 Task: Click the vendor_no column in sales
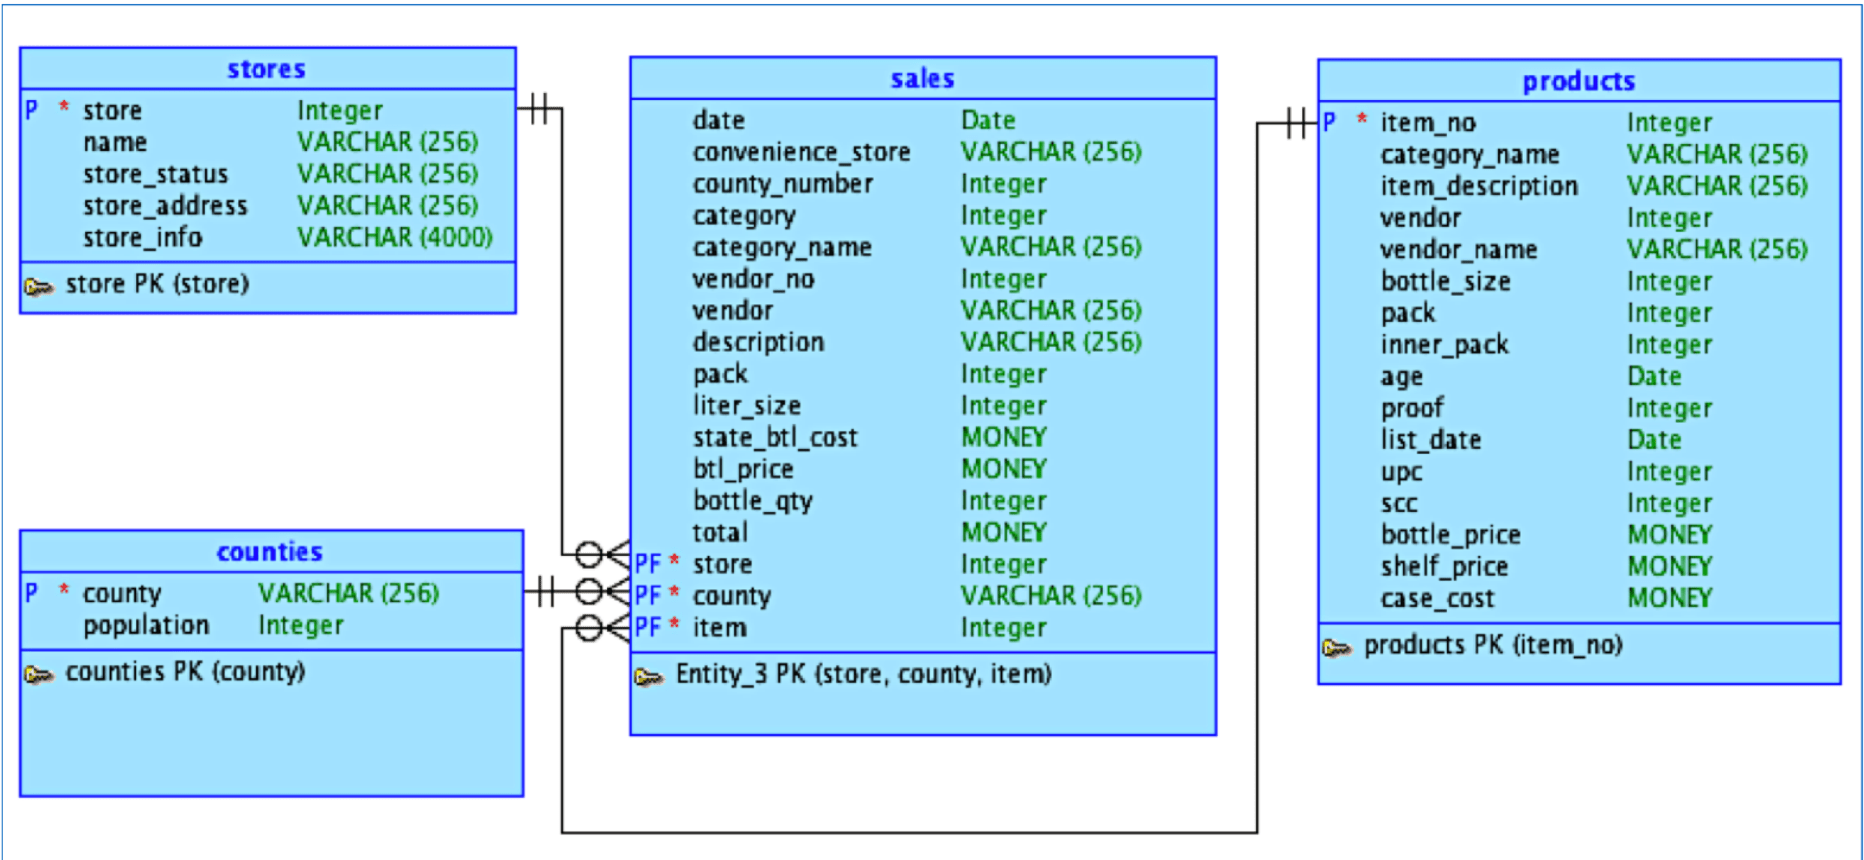(753, 279)
